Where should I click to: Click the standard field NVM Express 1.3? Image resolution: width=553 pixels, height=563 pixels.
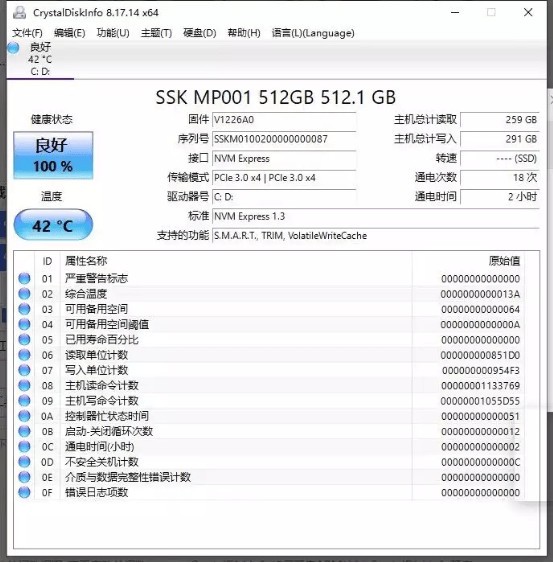[376, 216]
